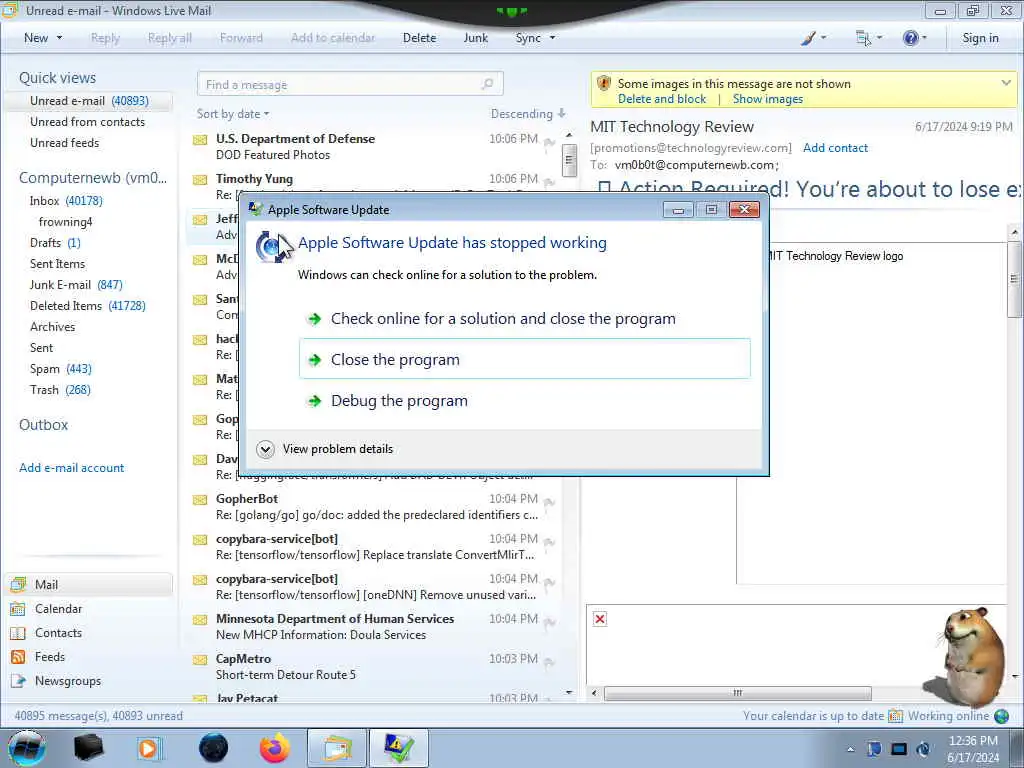The height and width of the screenshot is (768, 1024).
Task: Open the Calendar view icon
Action: click(18, 609)
